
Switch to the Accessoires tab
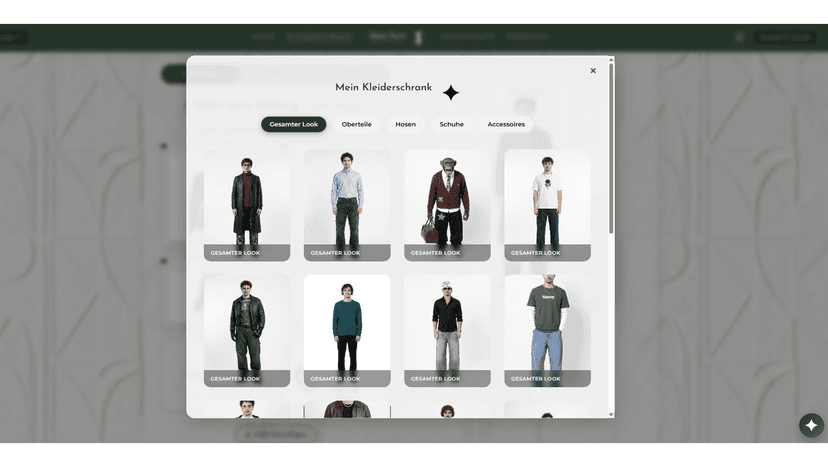click(x=506, y=124)
